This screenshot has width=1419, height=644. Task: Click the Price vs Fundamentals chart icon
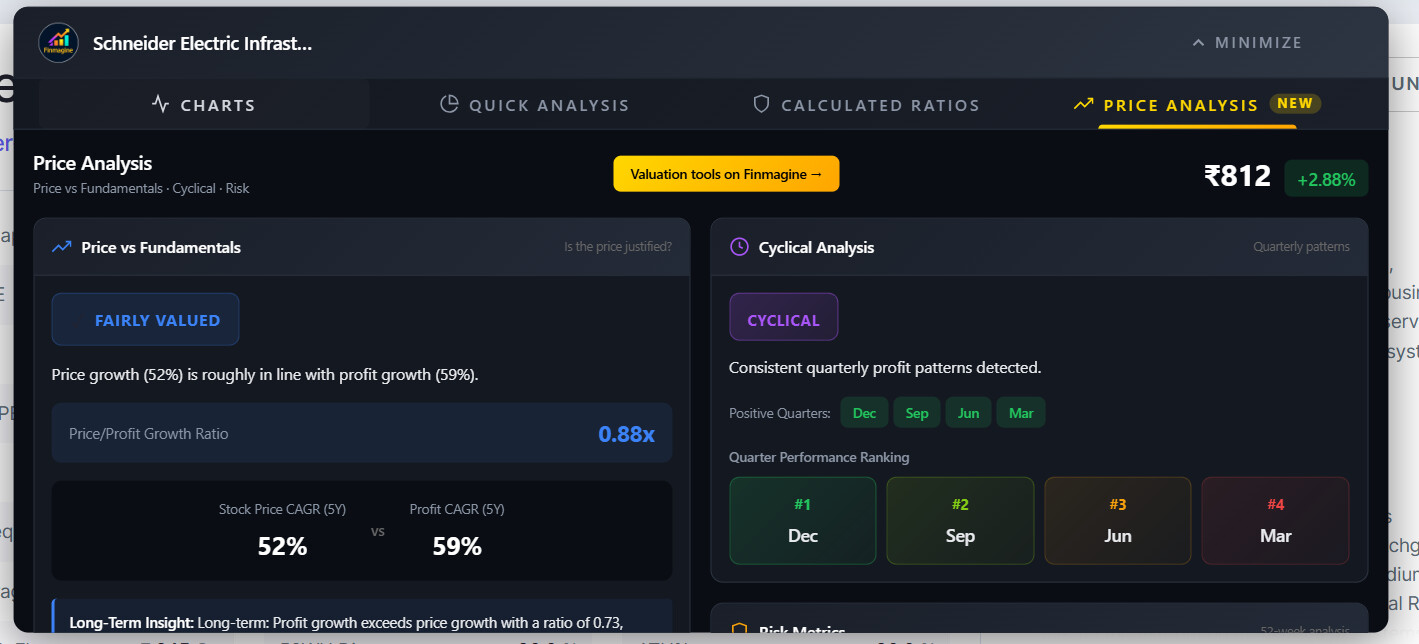click(x=62, y=247)
